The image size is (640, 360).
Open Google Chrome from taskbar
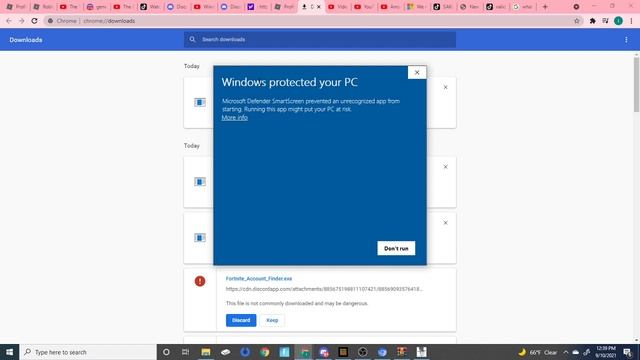point(264,352)
